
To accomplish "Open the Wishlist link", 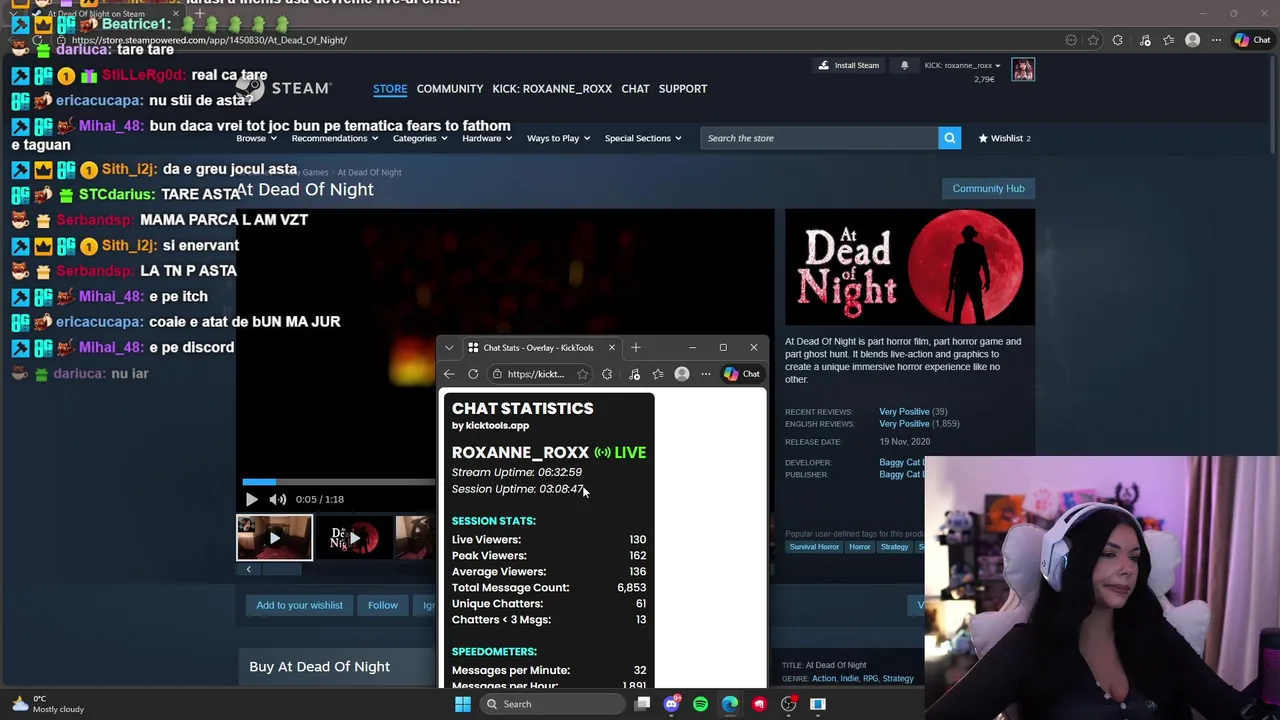I will (x=1004, y=138).
